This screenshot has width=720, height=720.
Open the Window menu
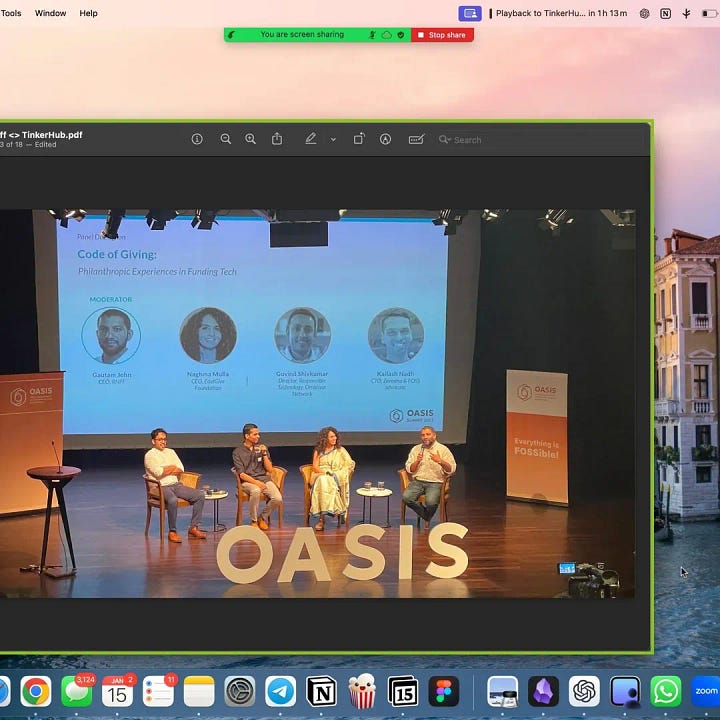click(x=51, y=13)
